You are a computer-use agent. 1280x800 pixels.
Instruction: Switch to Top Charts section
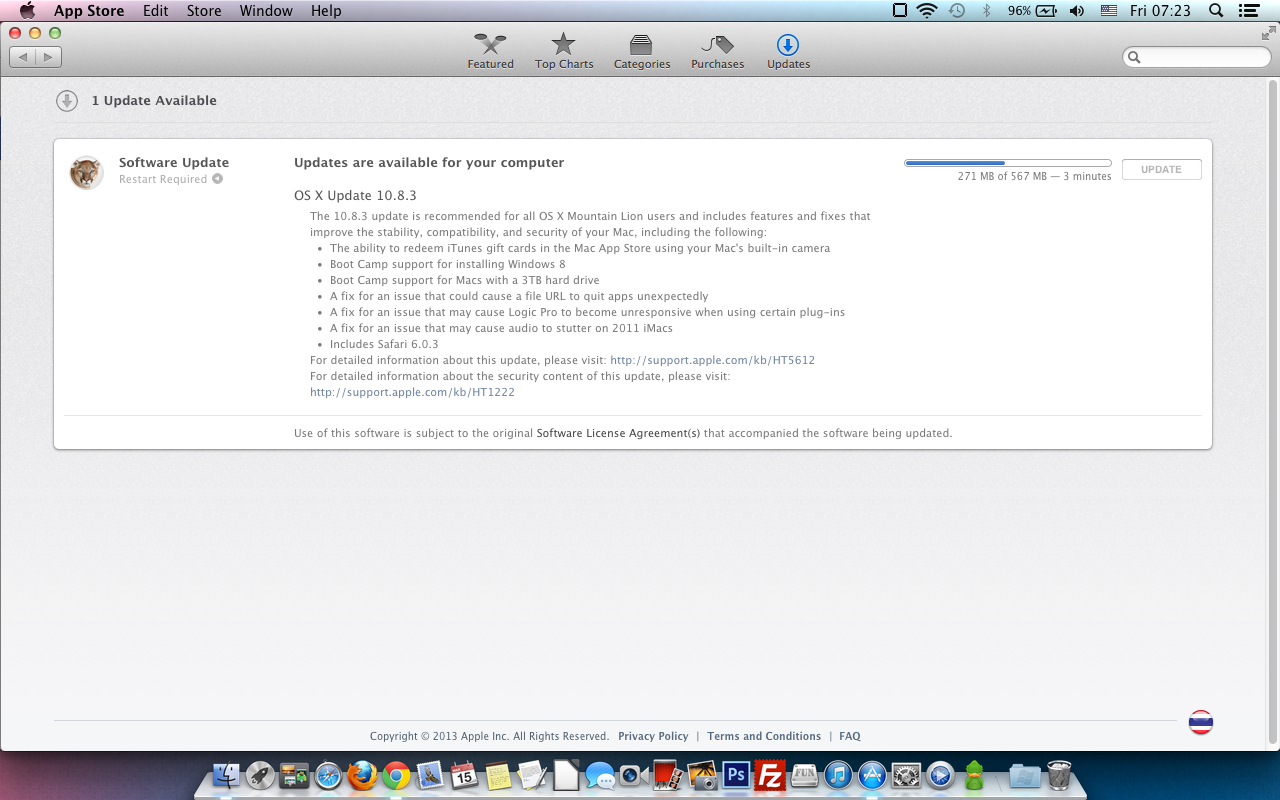pyautogui.click(x=564, y=51)
